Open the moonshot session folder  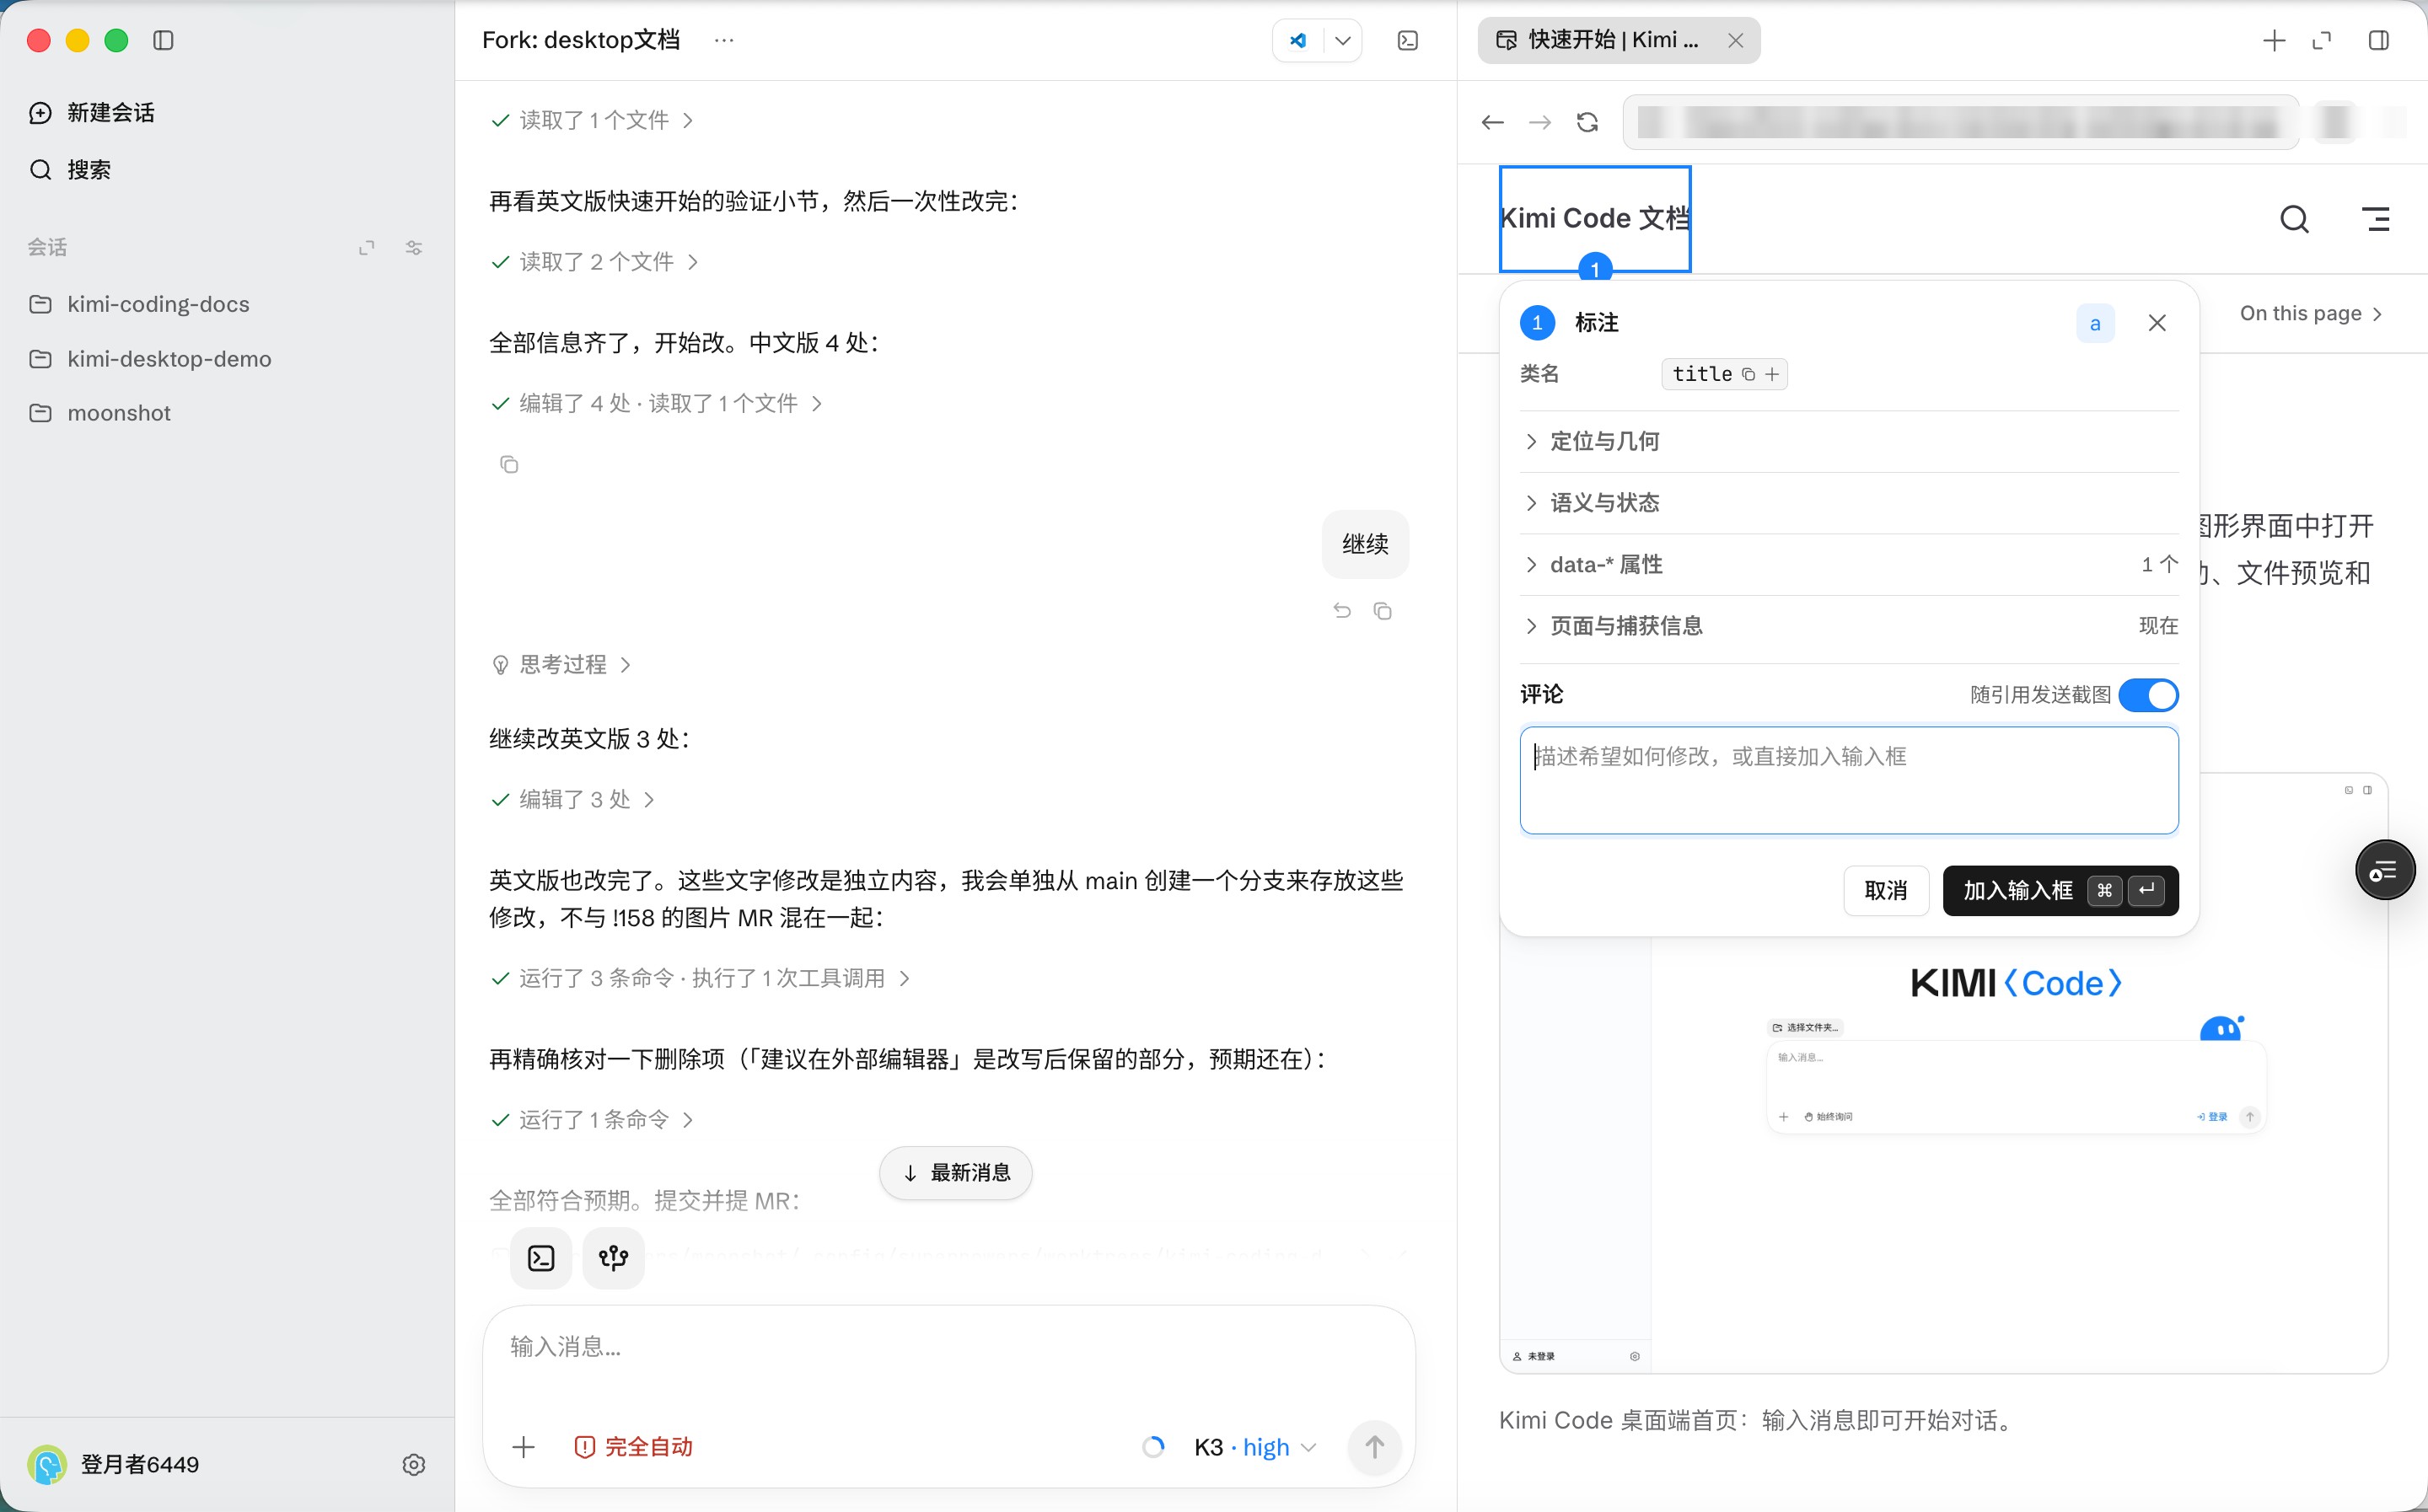point(100,413)
